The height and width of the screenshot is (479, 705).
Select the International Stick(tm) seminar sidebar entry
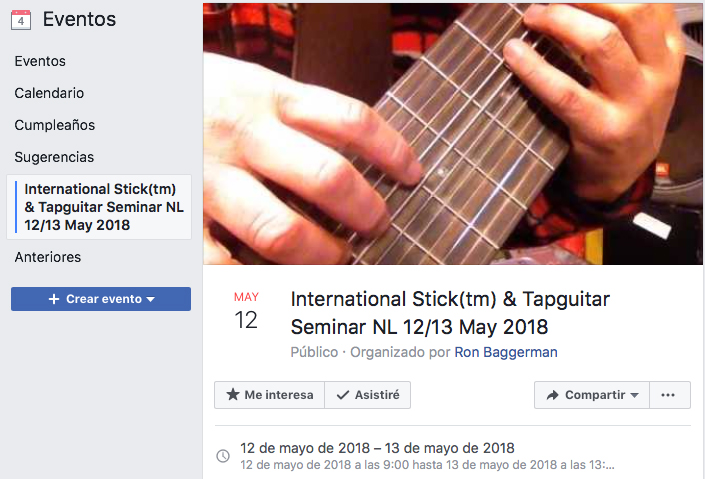click(x=99, y=207)
